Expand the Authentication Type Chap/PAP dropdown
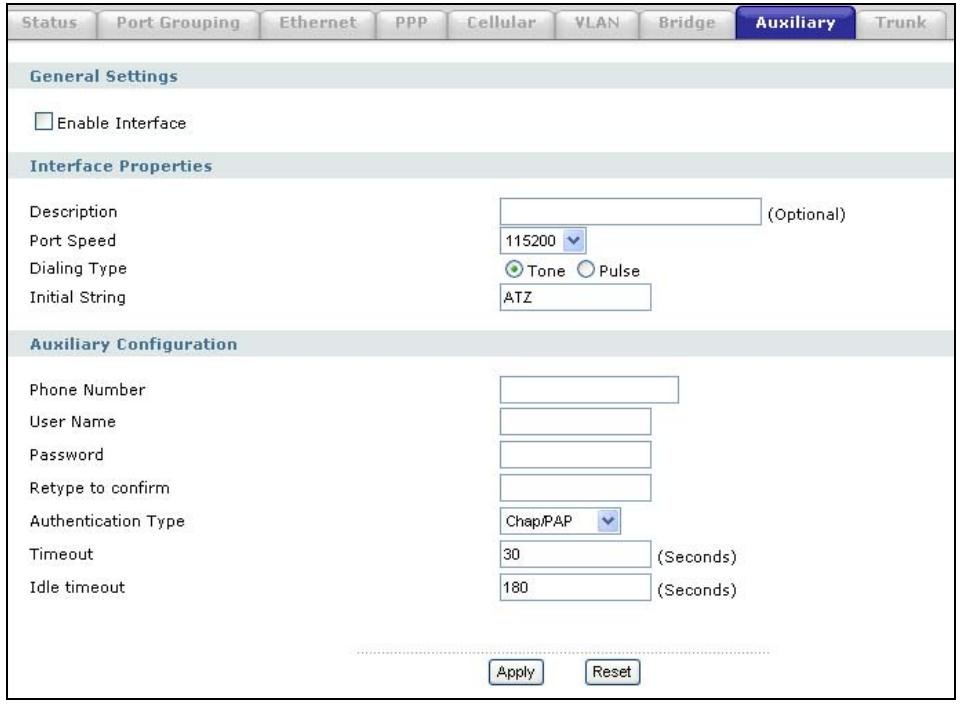Screen dimensions: 962x704 tap(560, 521)
